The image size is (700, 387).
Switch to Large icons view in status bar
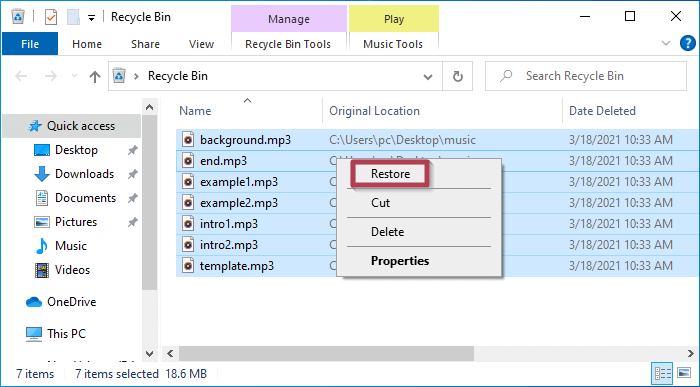pos(684,373)
